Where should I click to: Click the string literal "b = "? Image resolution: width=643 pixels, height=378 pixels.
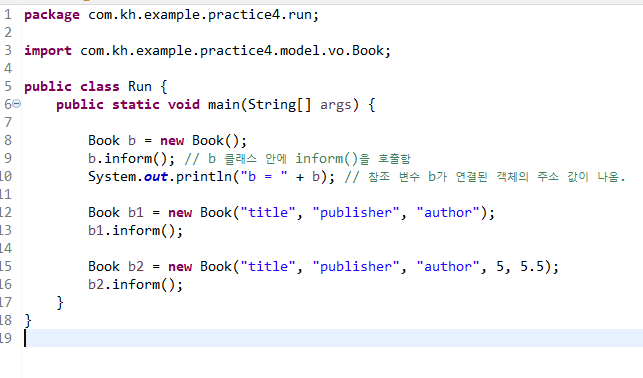tap(264, 177)
